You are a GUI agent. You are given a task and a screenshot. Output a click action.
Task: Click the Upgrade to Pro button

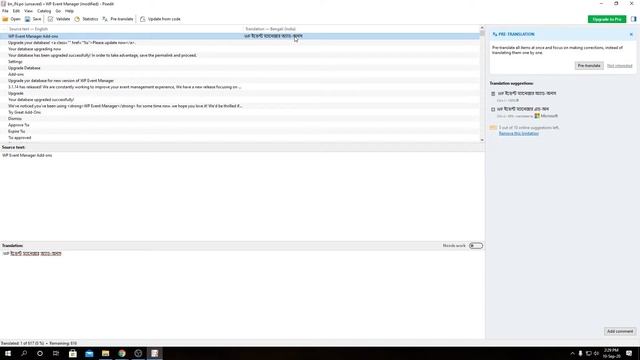pos(607,19)
